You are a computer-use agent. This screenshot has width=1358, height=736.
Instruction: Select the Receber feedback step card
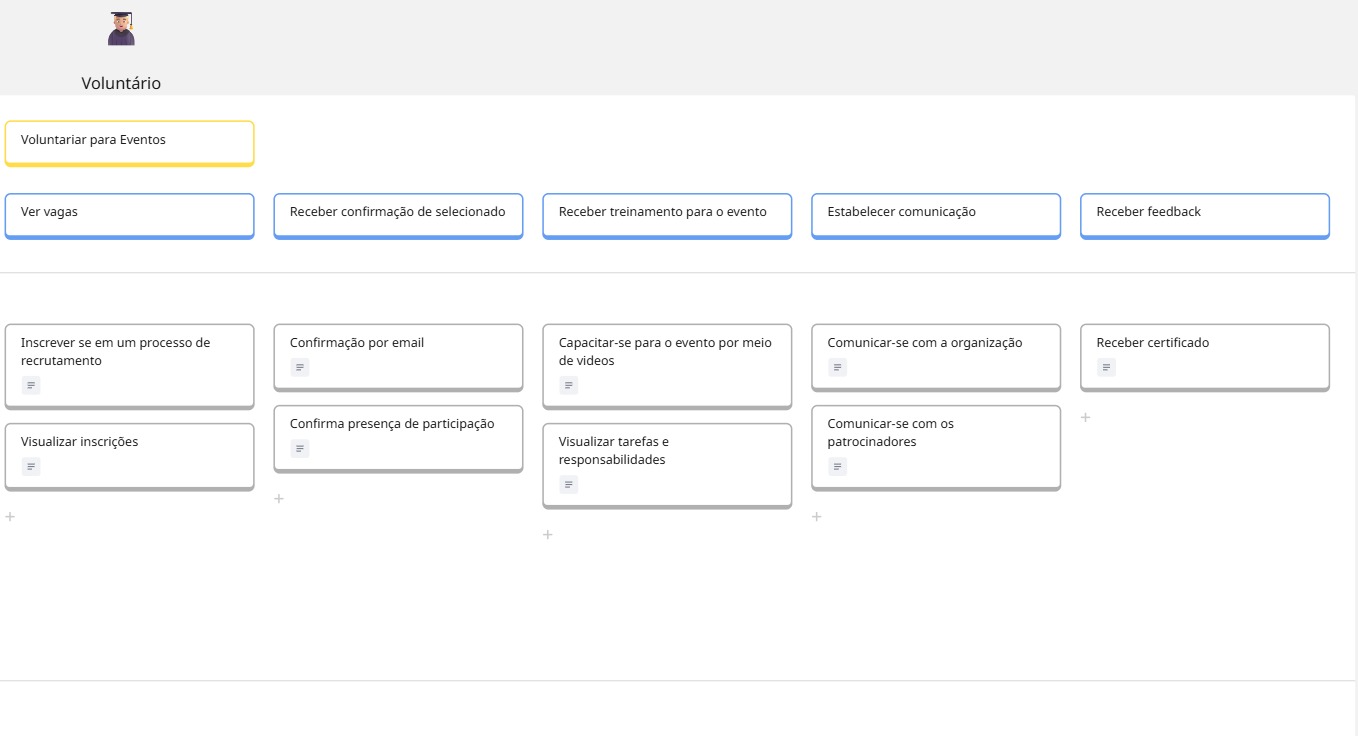coord(1204,214)
